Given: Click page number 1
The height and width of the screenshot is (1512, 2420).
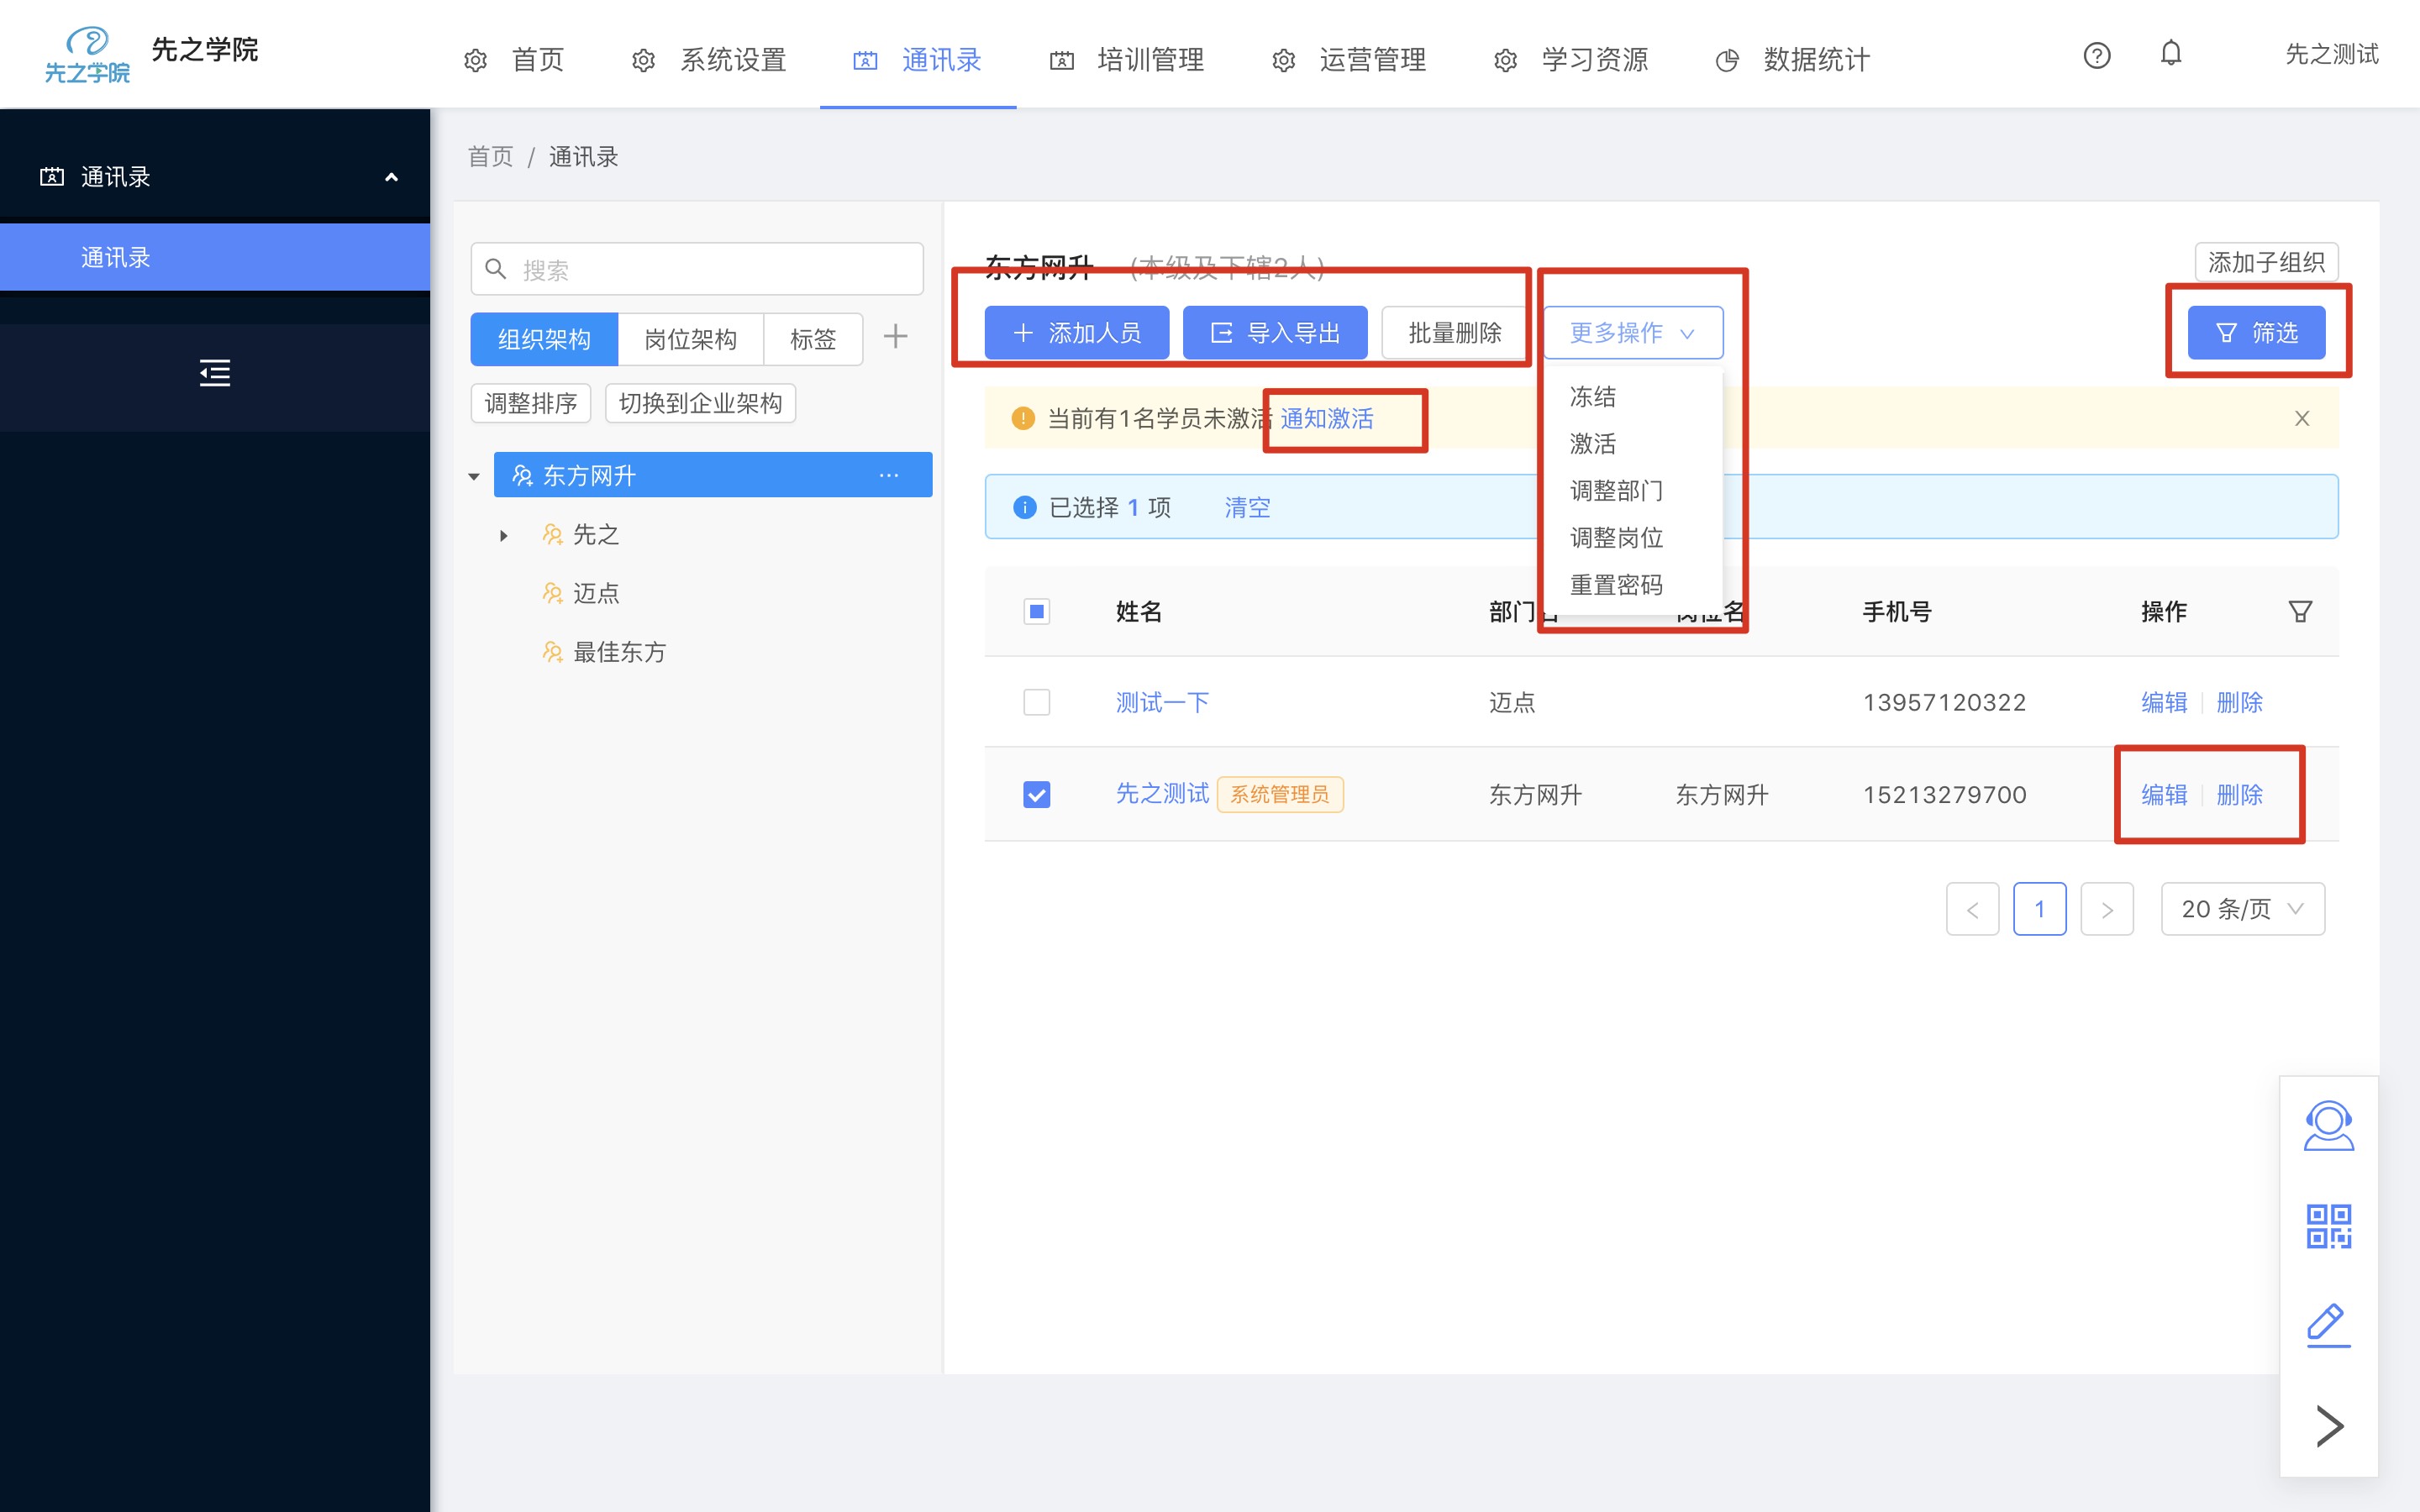Looking at the screenshot, I should [x=2039, y=909].
